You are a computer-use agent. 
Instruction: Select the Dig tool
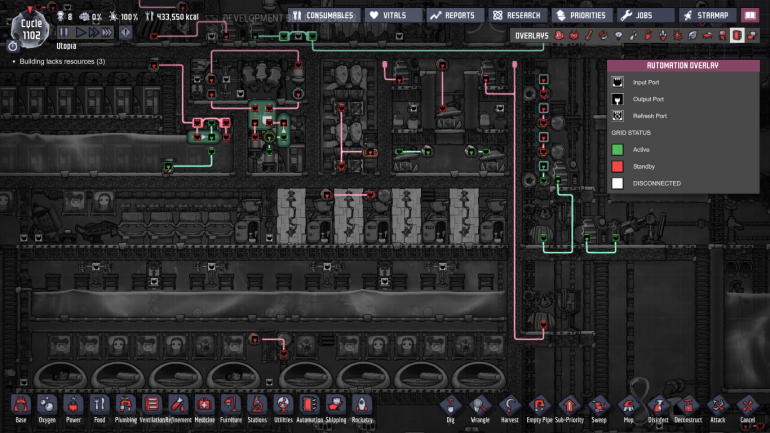click(450, 408)
